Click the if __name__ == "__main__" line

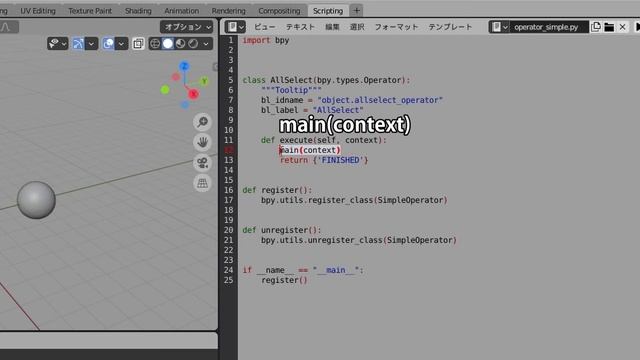303,270
